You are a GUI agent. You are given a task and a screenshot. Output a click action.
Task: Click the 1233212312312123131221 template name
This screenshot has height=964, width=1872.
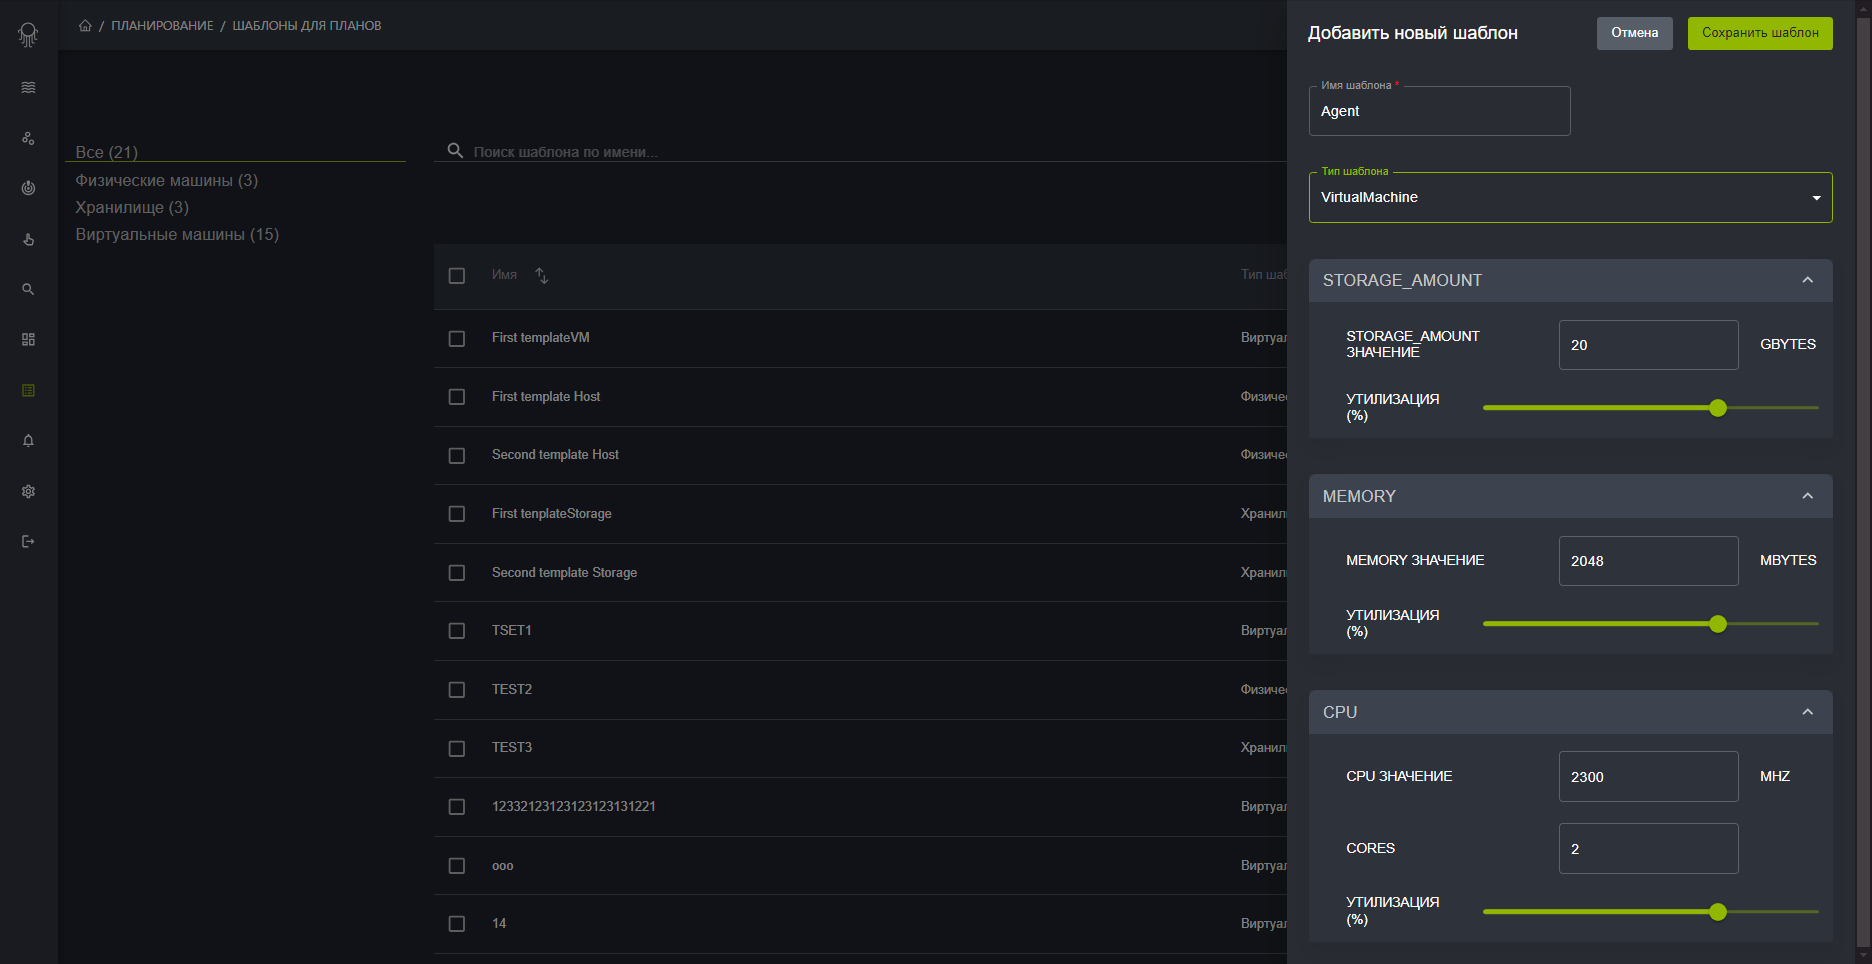click(x=574, y=807)
